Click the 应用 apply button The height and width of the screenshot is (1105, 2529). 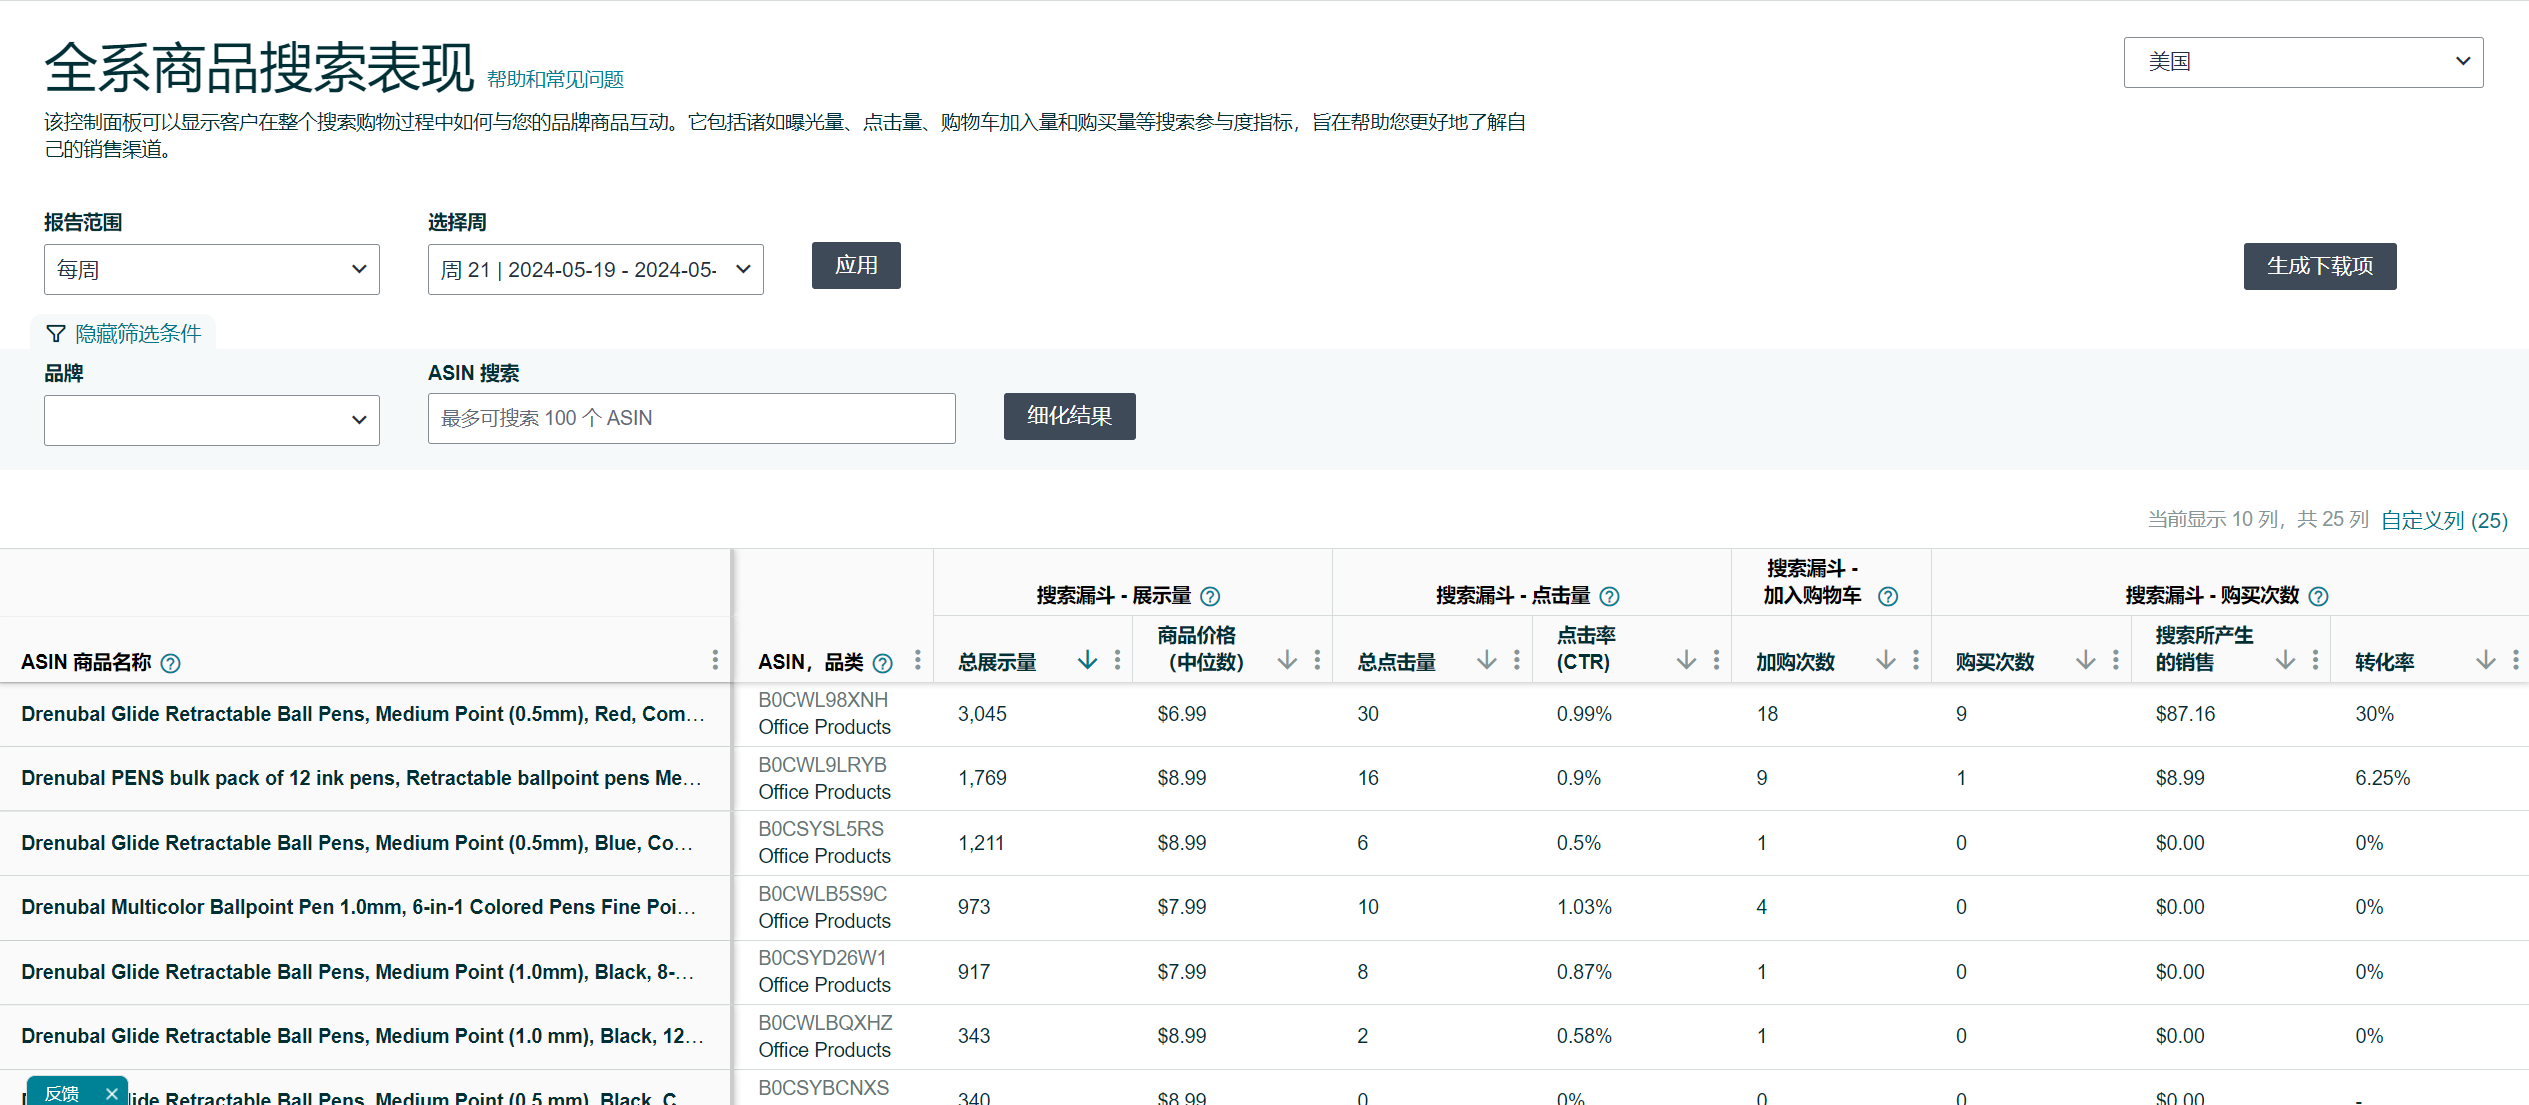point(856,265)
